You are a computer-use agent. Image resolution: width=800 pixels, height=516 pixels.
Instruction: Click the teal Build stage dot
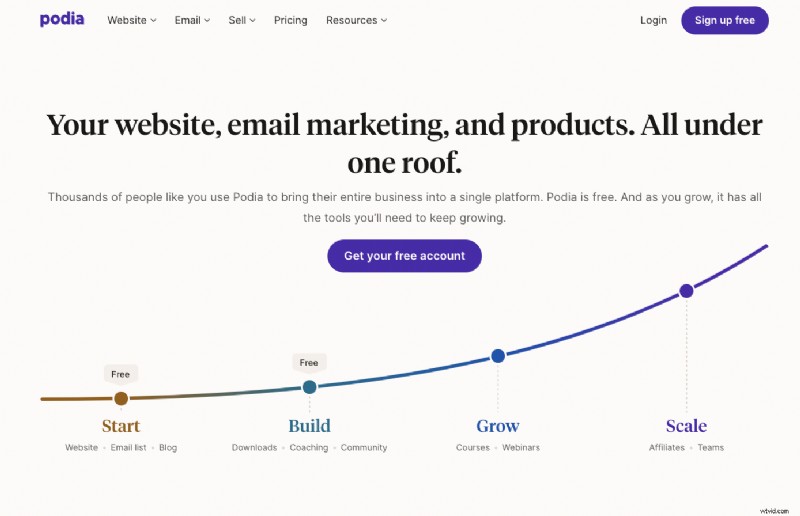tap(309, 387)
